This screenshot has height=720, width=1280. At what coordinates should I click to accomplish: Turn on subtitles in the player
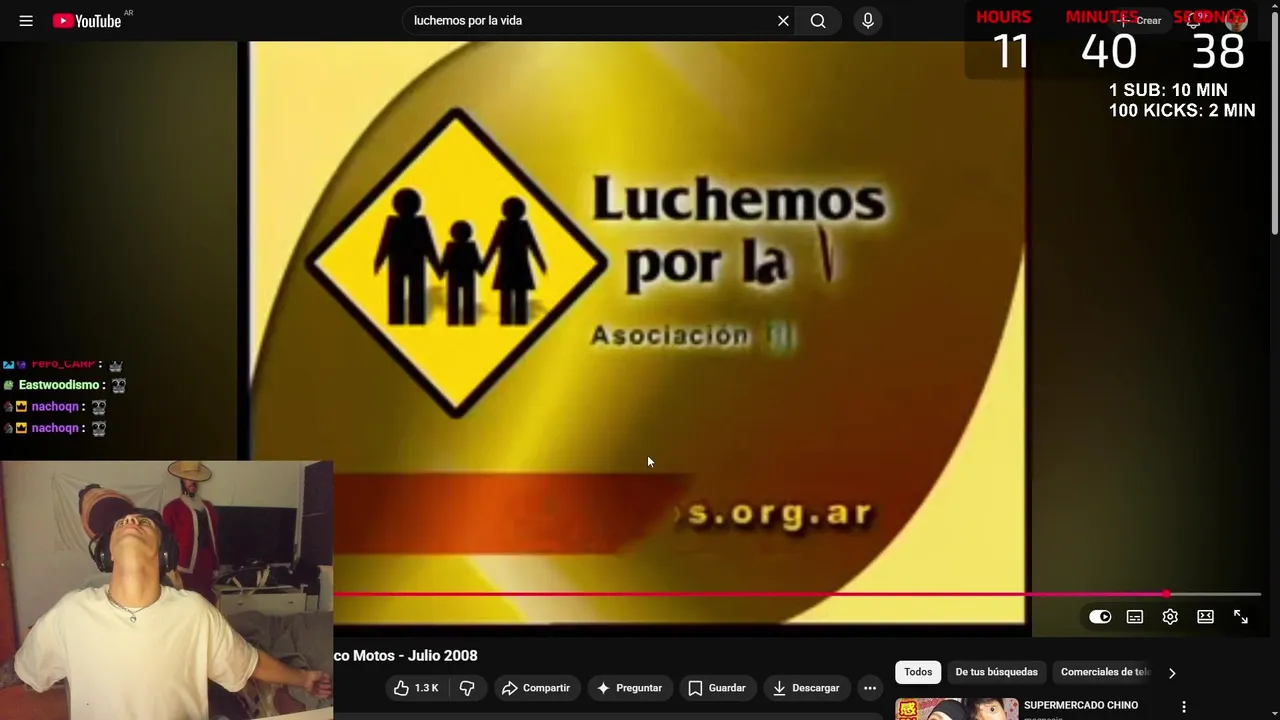pyautogui.click(x=1135, y=617)
